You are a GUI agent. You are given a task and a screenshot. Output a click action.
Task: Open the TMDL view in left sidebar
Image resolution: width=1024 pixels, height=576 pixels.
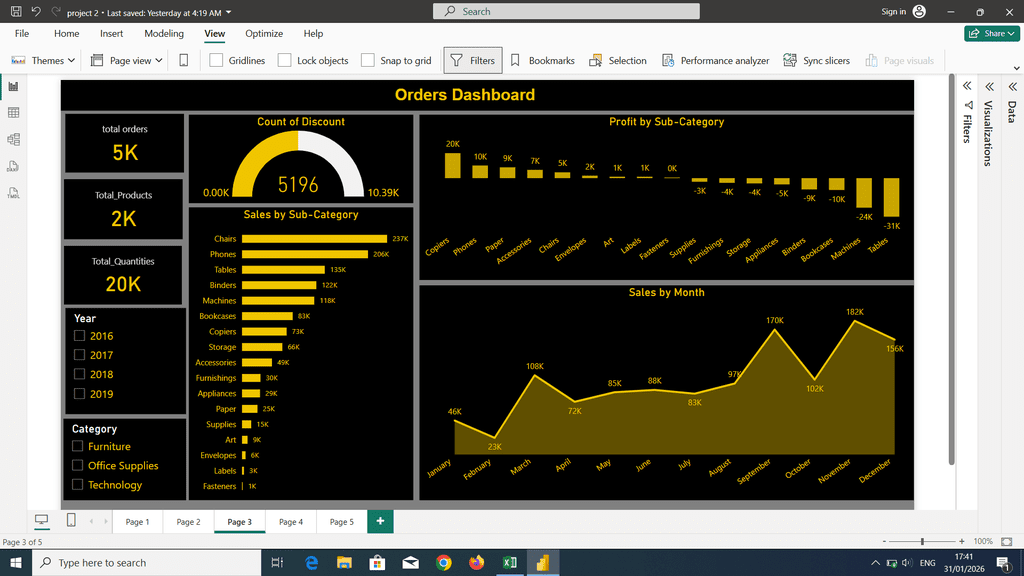[14, 192]
